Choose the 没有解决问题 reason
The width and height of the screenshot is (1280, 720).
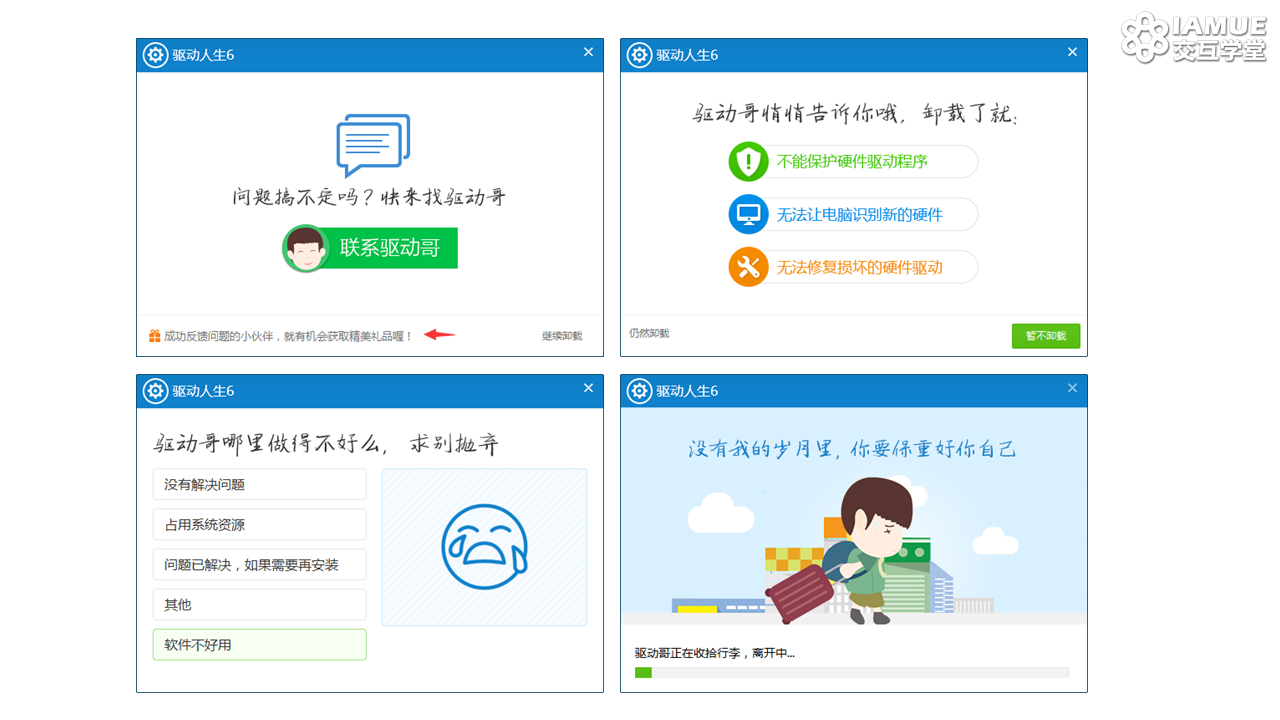tap(260, 484)
